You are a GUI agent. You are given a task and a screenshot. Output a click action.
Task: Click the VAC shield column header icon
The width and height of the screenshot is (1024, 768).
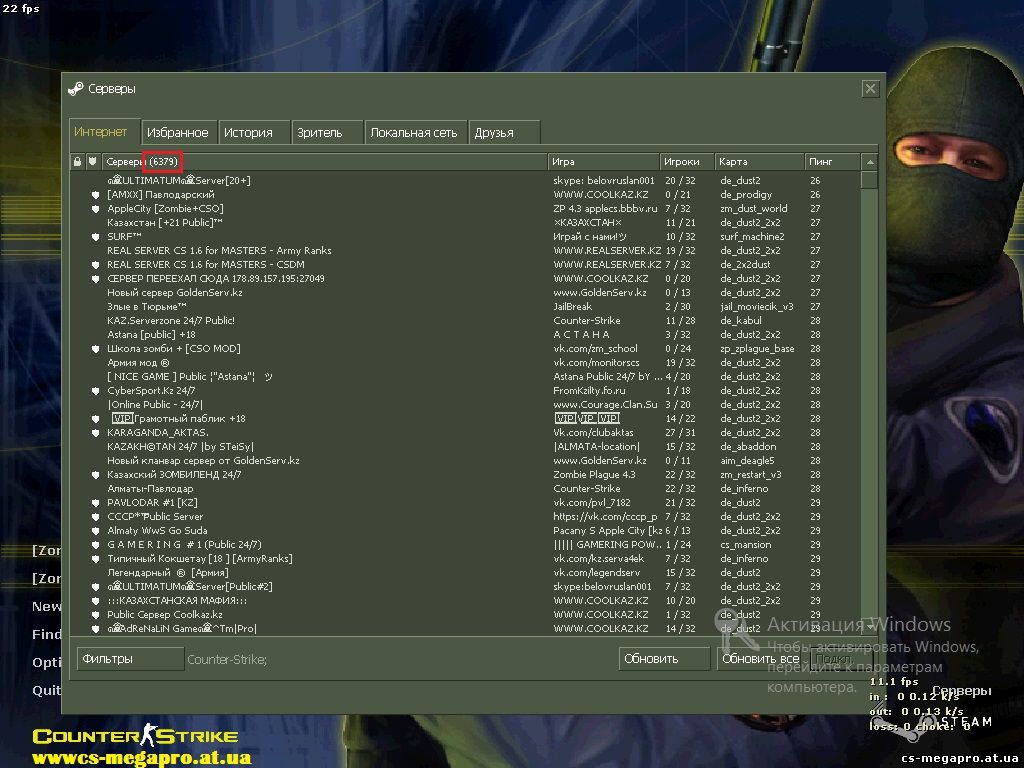(93, 161)
